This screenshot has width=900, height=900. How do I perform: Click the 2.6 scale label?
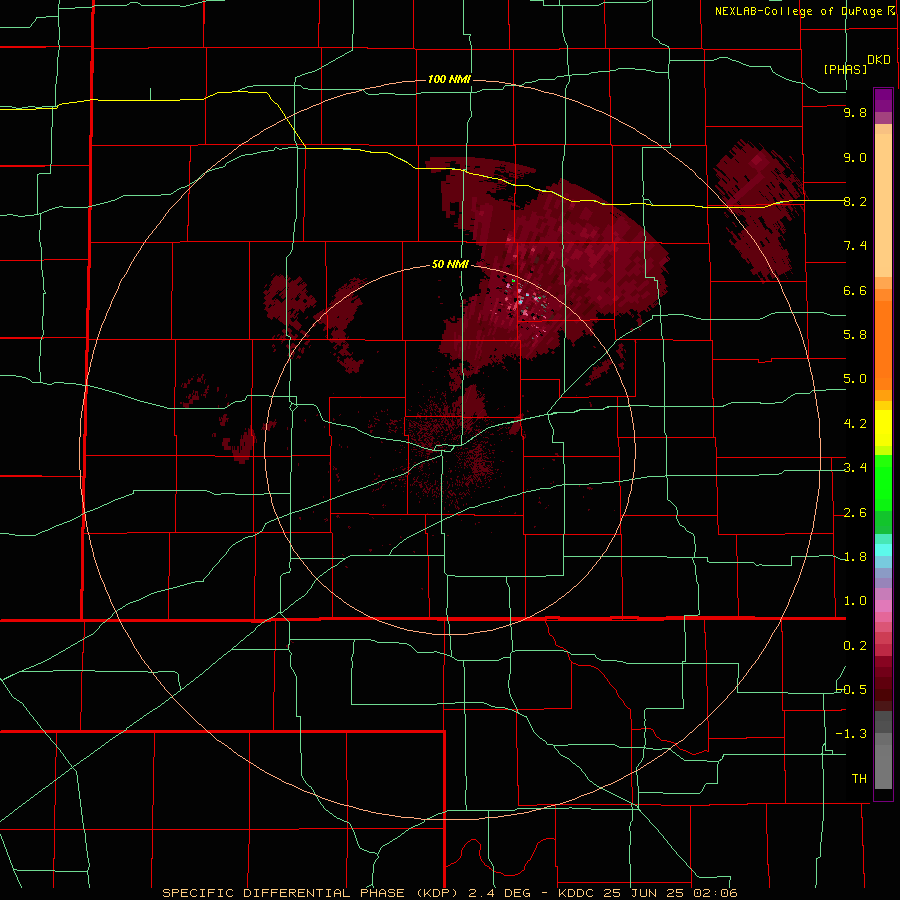(x=855, y=513)
